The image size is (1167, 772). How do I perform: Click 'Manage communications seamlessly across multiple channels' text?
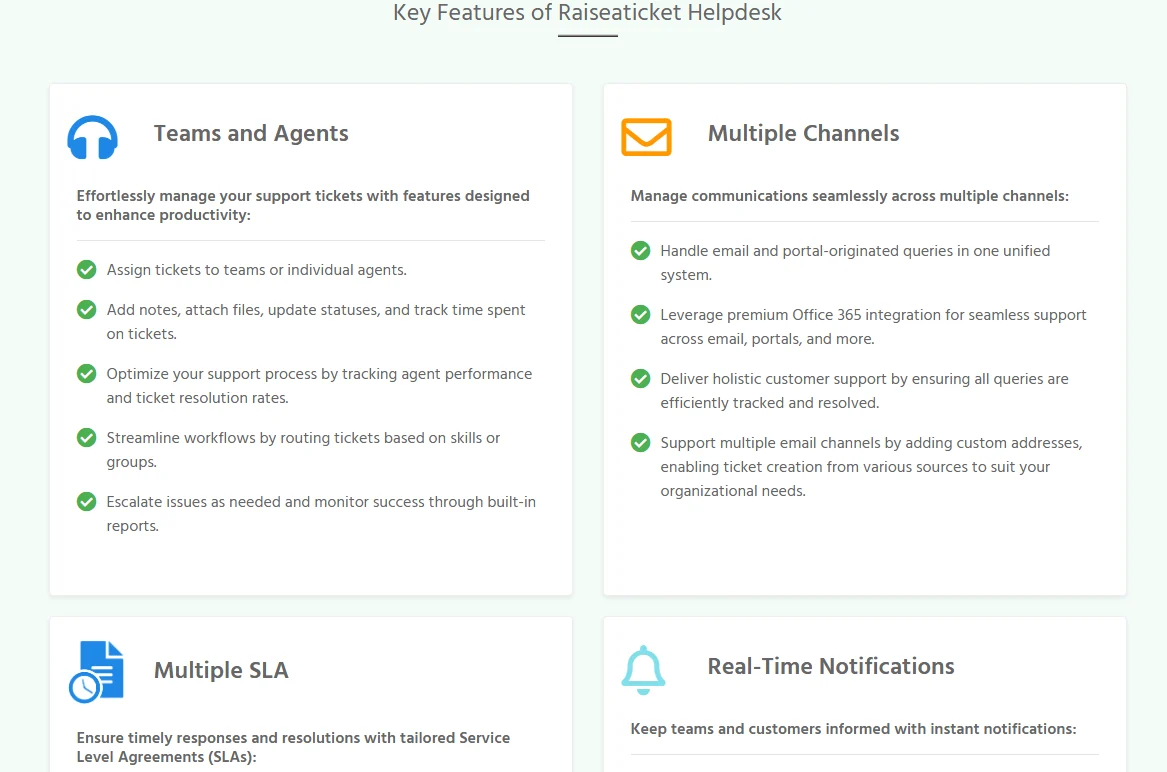(849, 196)
